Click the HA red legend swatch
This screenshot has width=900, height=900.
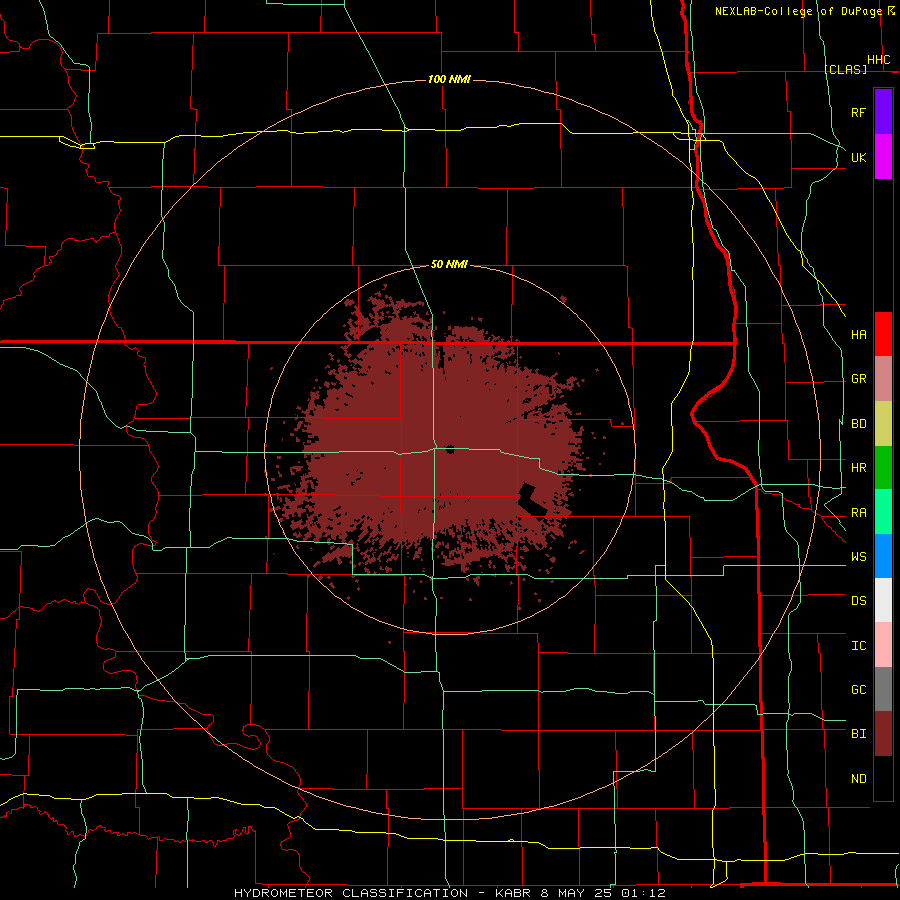(x=883, y=334)
